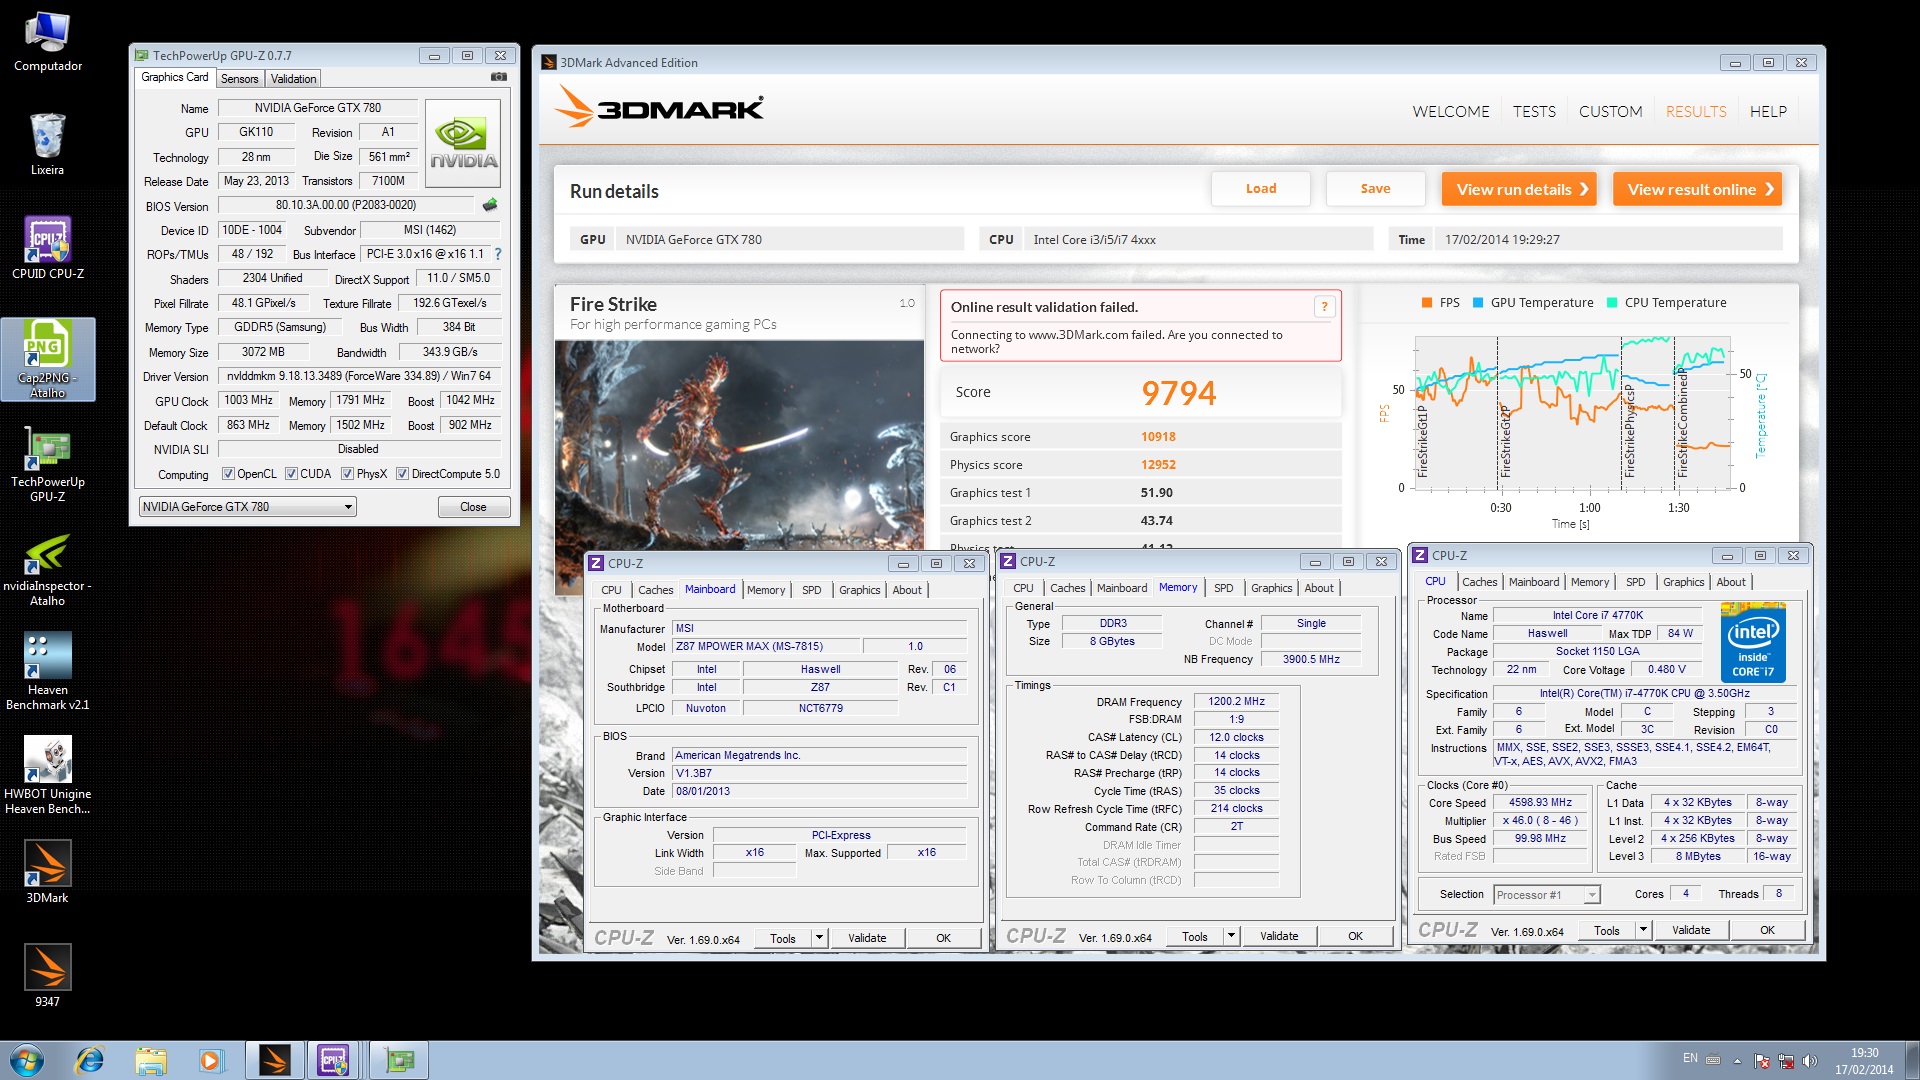This screenshot has width=1920, height=1080.
Task: Select Cap2PNG Atalho desktop icon
Action: point(47,359)
